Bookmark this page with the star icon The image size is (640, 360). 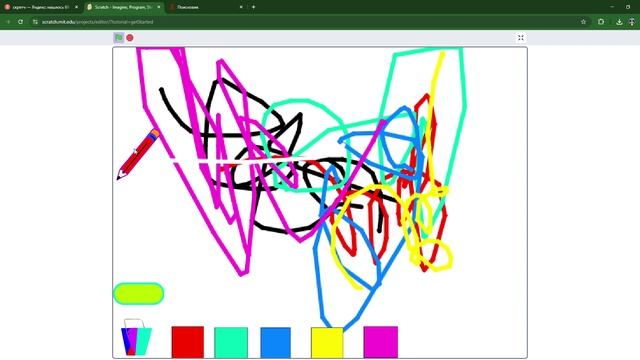coord(583,22)
